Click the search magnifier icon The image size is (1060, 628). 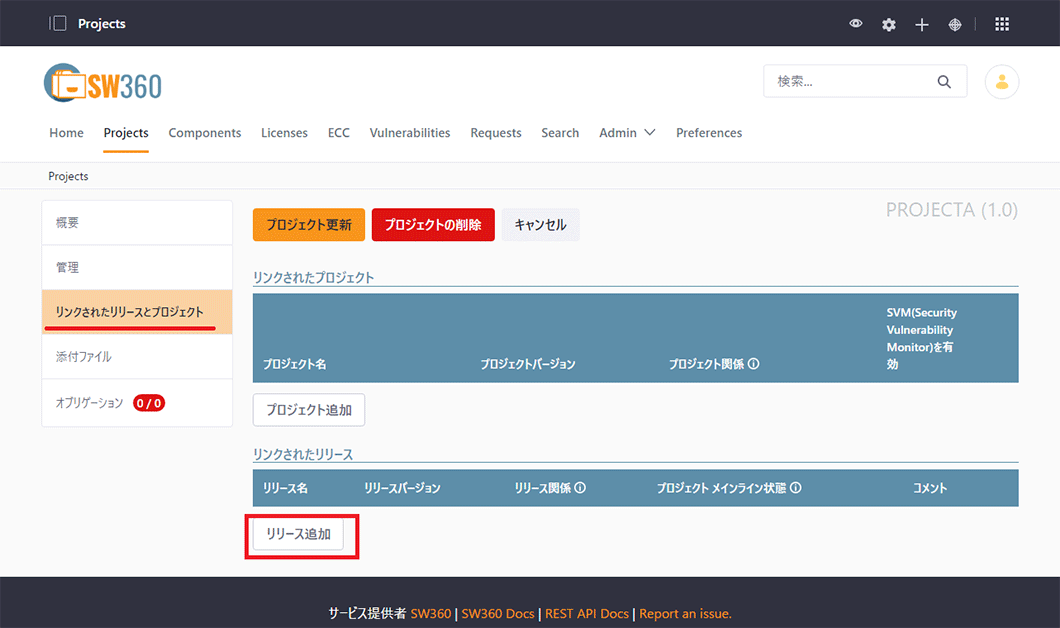pyautogui.click(x=944, y=82)
